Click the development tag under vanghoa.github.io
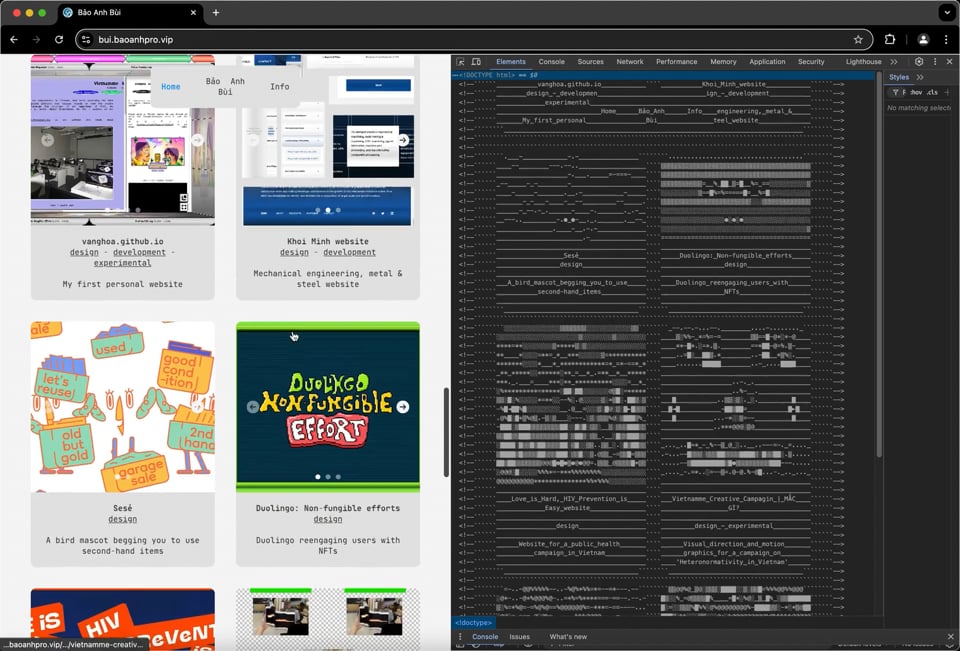The width and height of the screenshot is (960, 651). coord(139,252)
